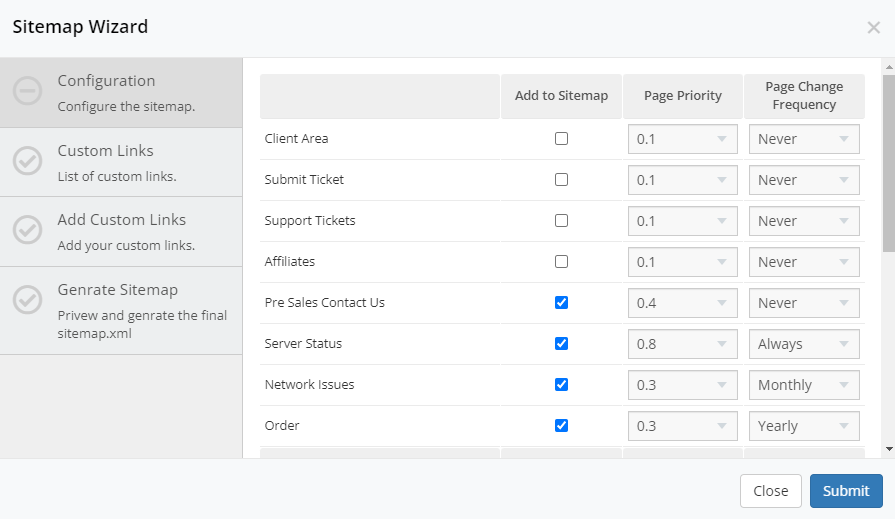Click the Close button in footer
Viewport: 895px width, 519px height.
[x=770, y=491]
